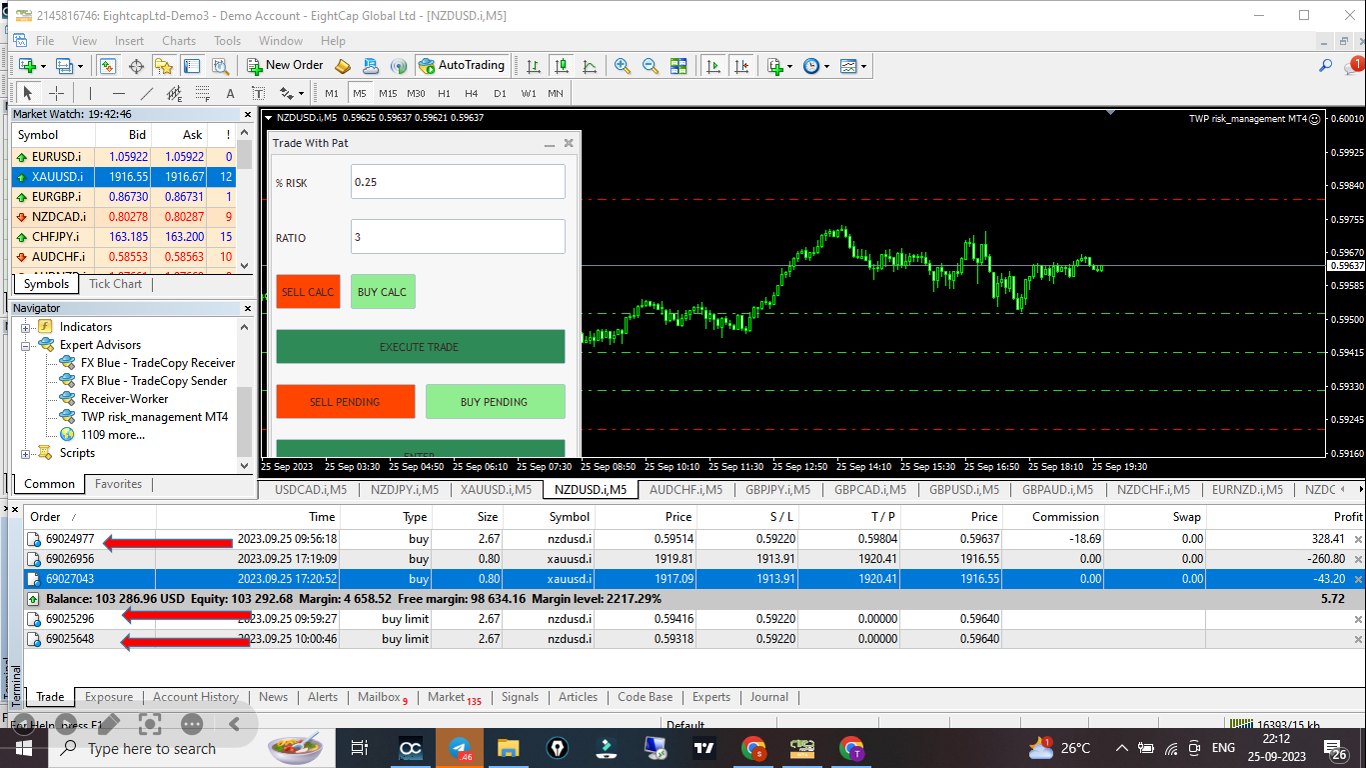The image size is (1366, 768).
Task: Collapse the Expert Advisors node
Action: click(26, 345)
